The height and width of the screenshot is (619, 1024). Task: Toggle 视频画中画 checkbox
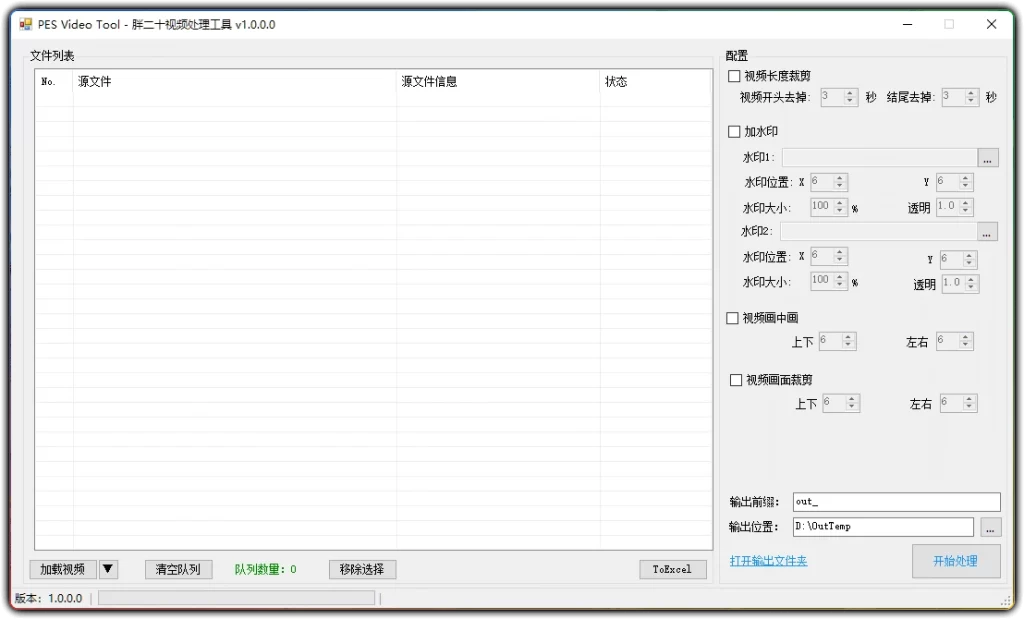[733, 318]
